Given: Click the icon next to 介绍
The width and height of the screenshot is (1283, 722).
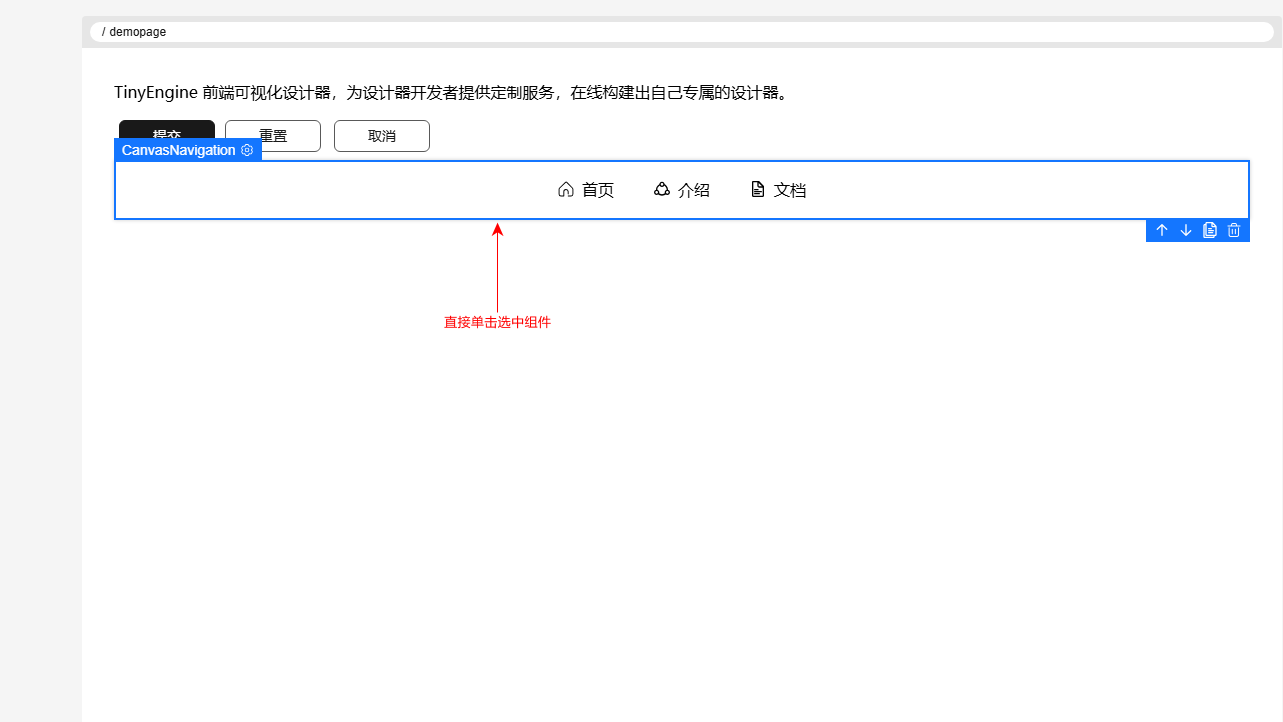Looking at the screenshot, I should click(x=662, y=189).
